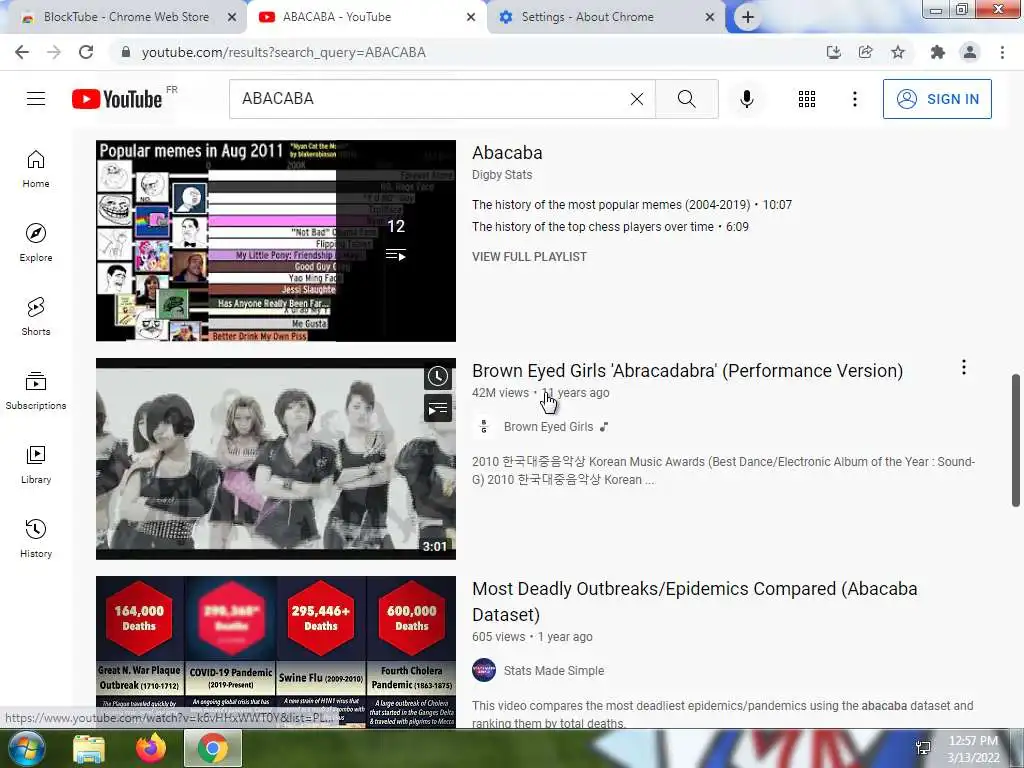The width and height of the screenshot is (1024, 768).
Task: Play the Deadly Outbreaks video thumbnail
Action: point(276,651)
